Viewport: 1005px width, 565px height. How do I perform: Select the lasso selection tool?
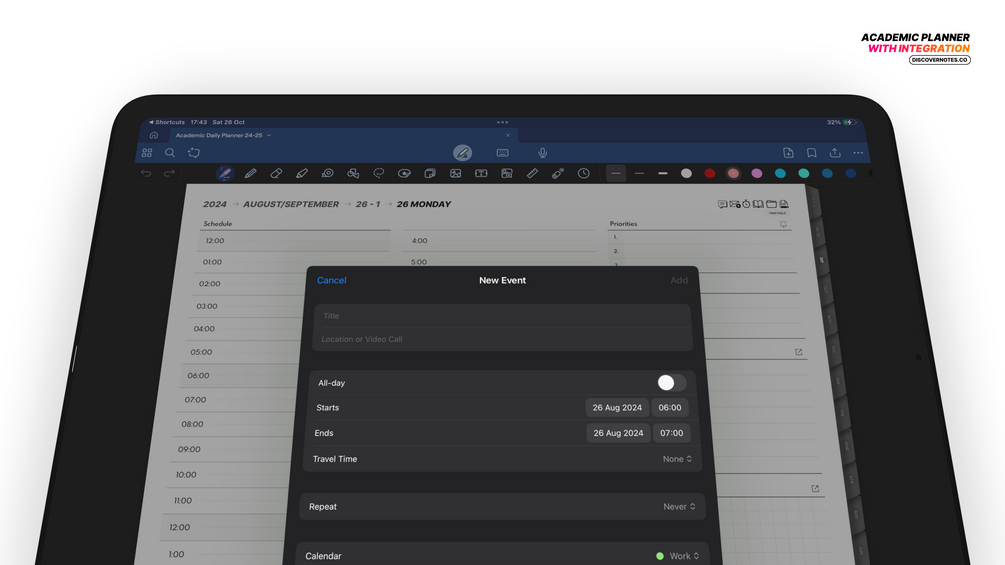click(x=379, y=173)
